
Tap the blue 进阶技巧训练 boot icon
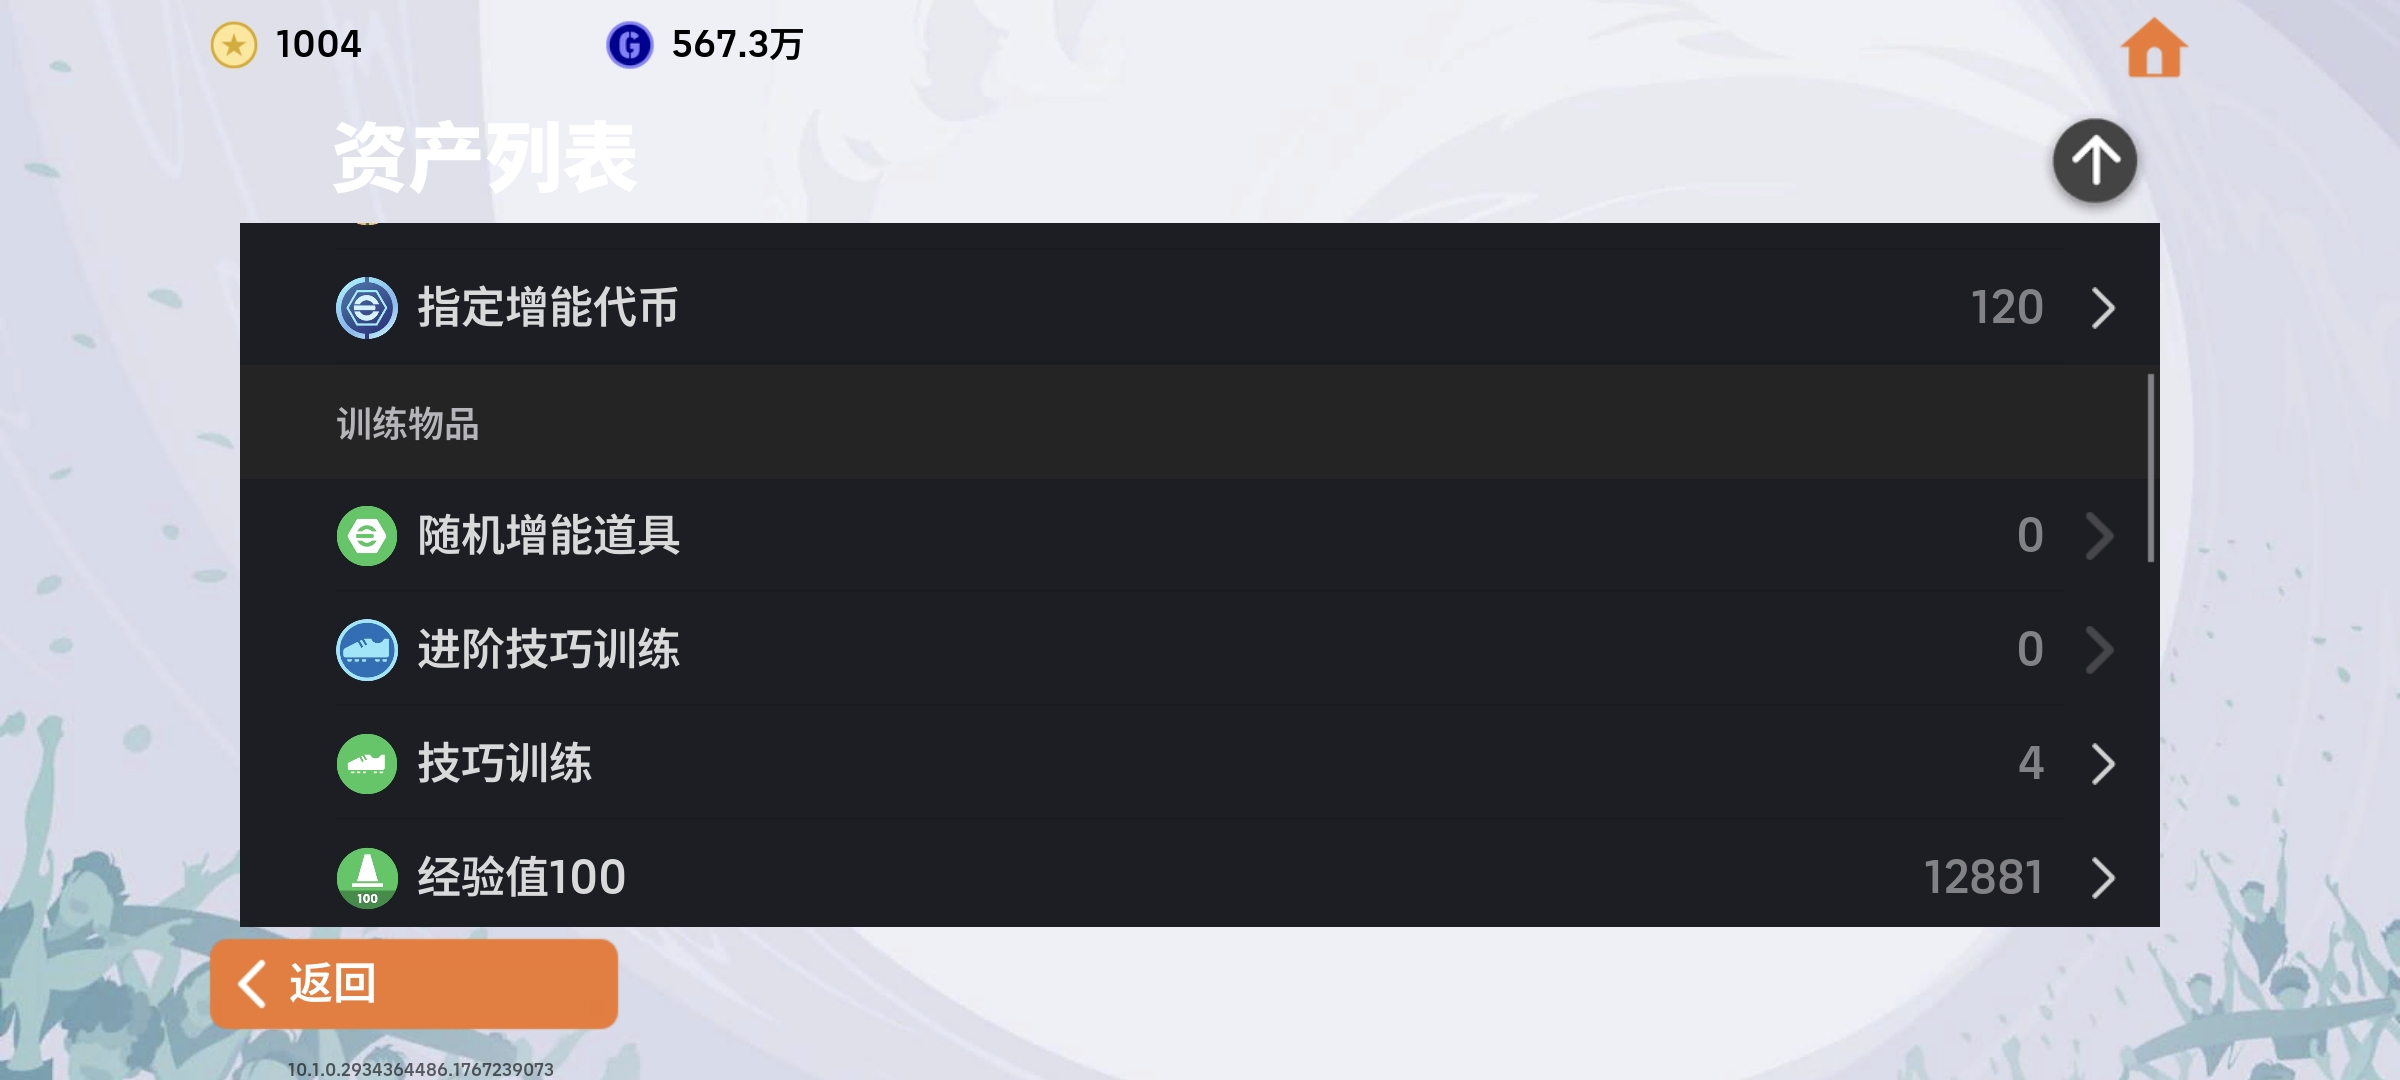point(367,650)
